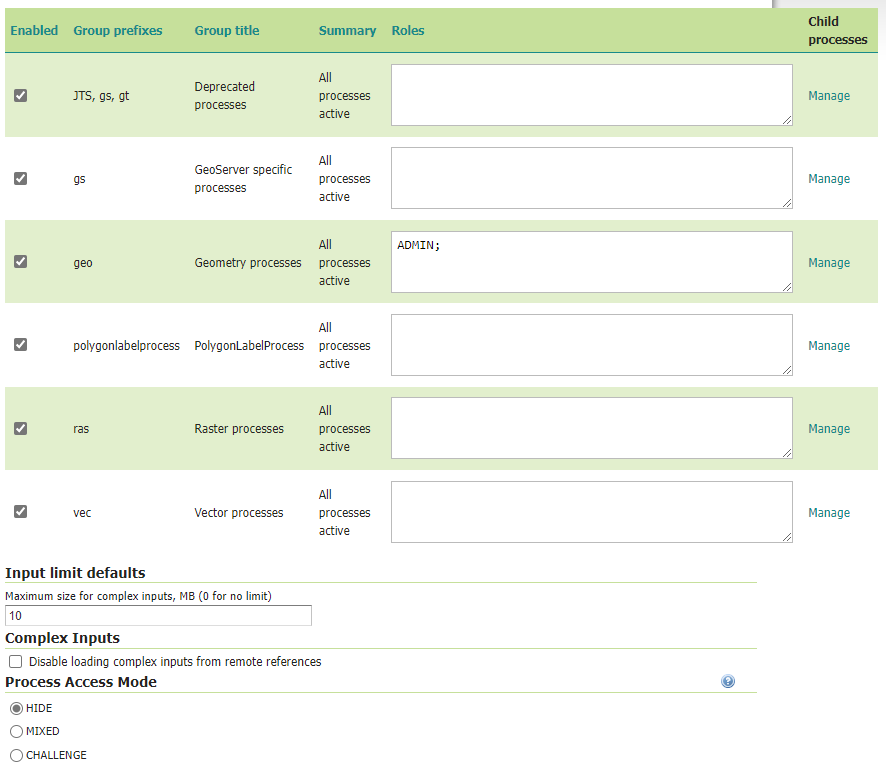Image resolution: width=886 pixels, height=769 pixels.
Task: Toggle the Geometry processes enabled checkbox
Action: point(20,262)
